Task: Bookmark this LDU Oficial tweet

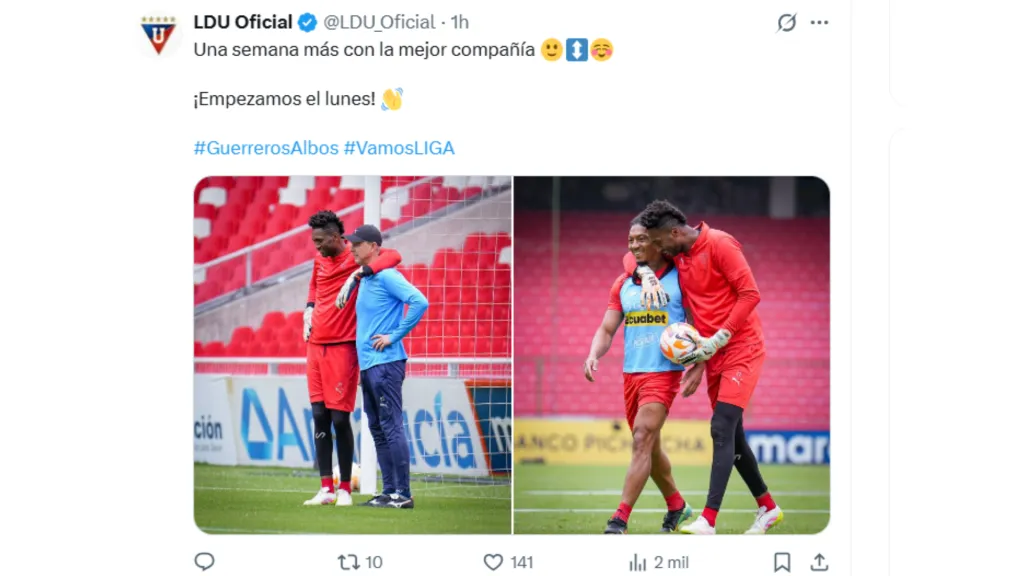Action: pyautogui.click(x=782, y=562)
